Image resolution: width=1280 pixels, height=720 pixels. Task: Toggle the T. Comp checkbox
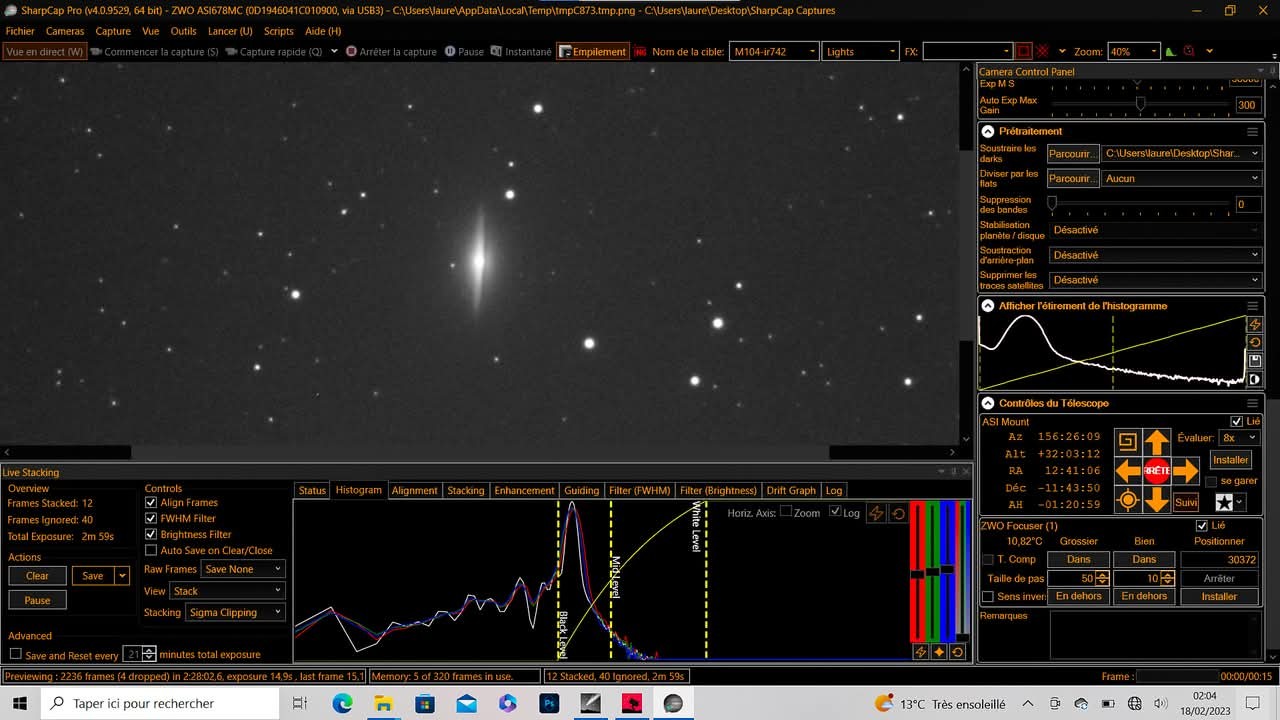point(988,560)
